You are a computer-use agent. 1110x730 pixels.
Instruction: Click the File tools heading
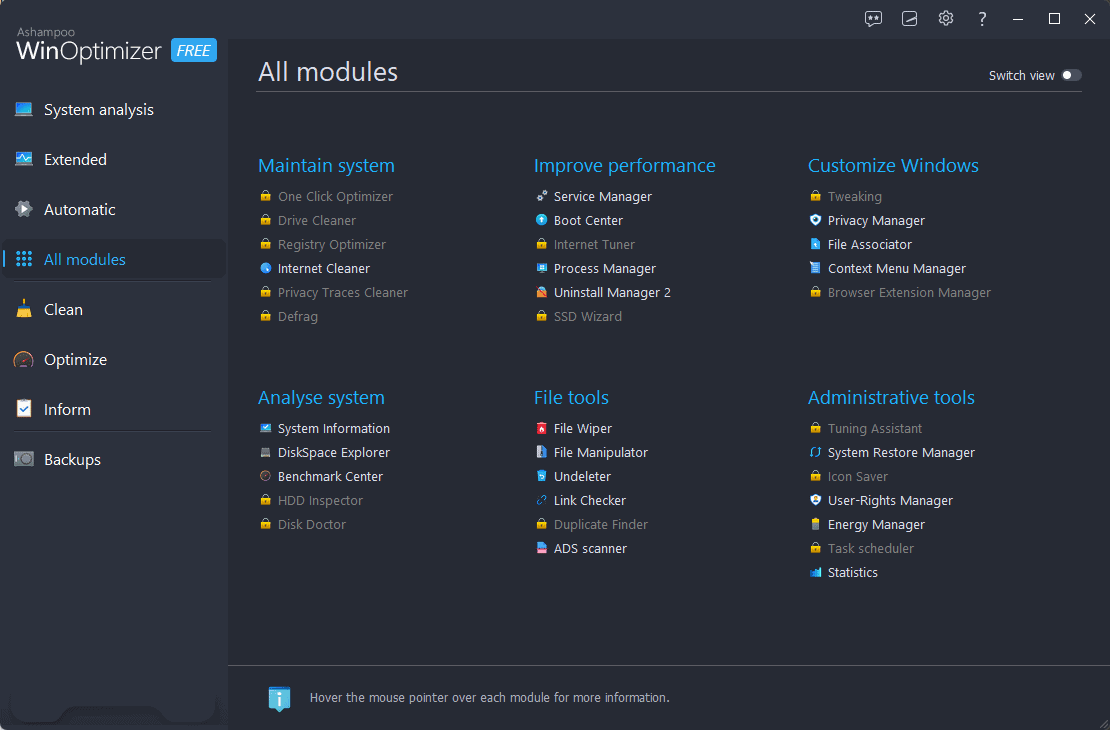[x=571, y=397]
